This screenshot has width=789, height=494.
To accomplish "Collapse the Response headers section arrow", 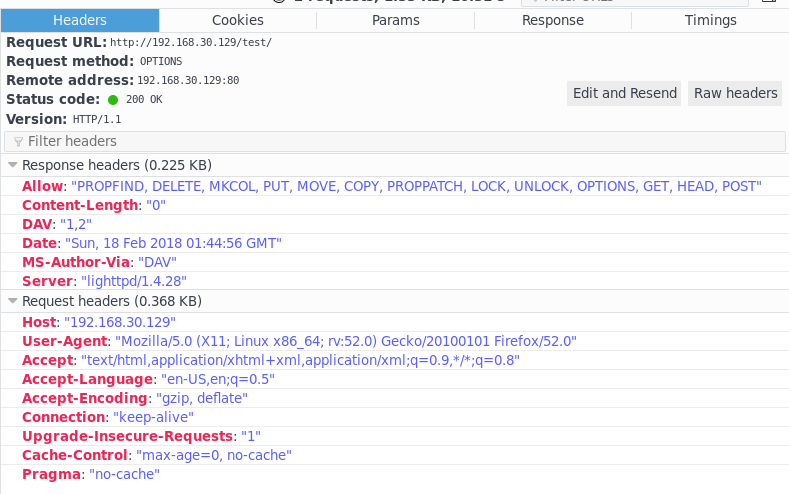I will click(x=12, y=165).
